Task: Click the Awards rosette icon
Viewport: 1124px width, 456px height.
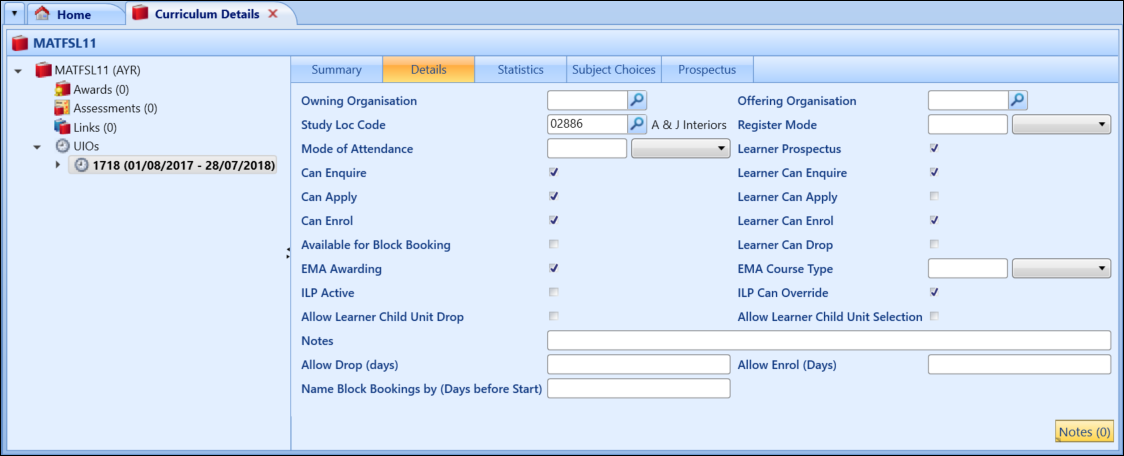Action: click(x=62, y=90)
